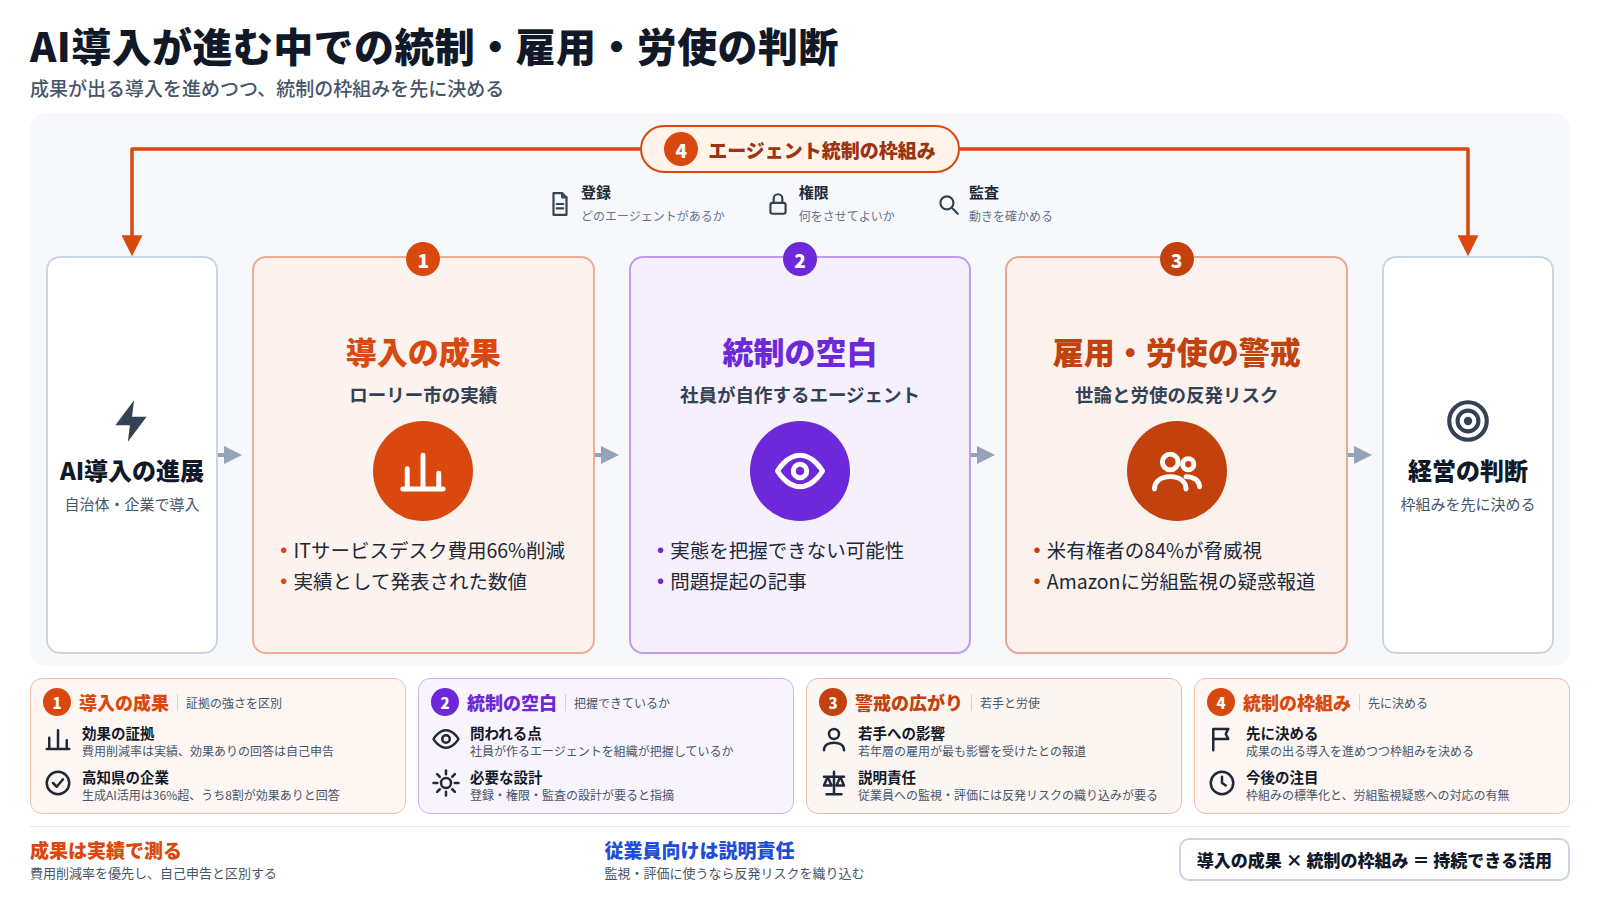Click the 警戒の広がり bottom panel heading
This screenshot has height=900, width=1600.
[x=908, y=703]
